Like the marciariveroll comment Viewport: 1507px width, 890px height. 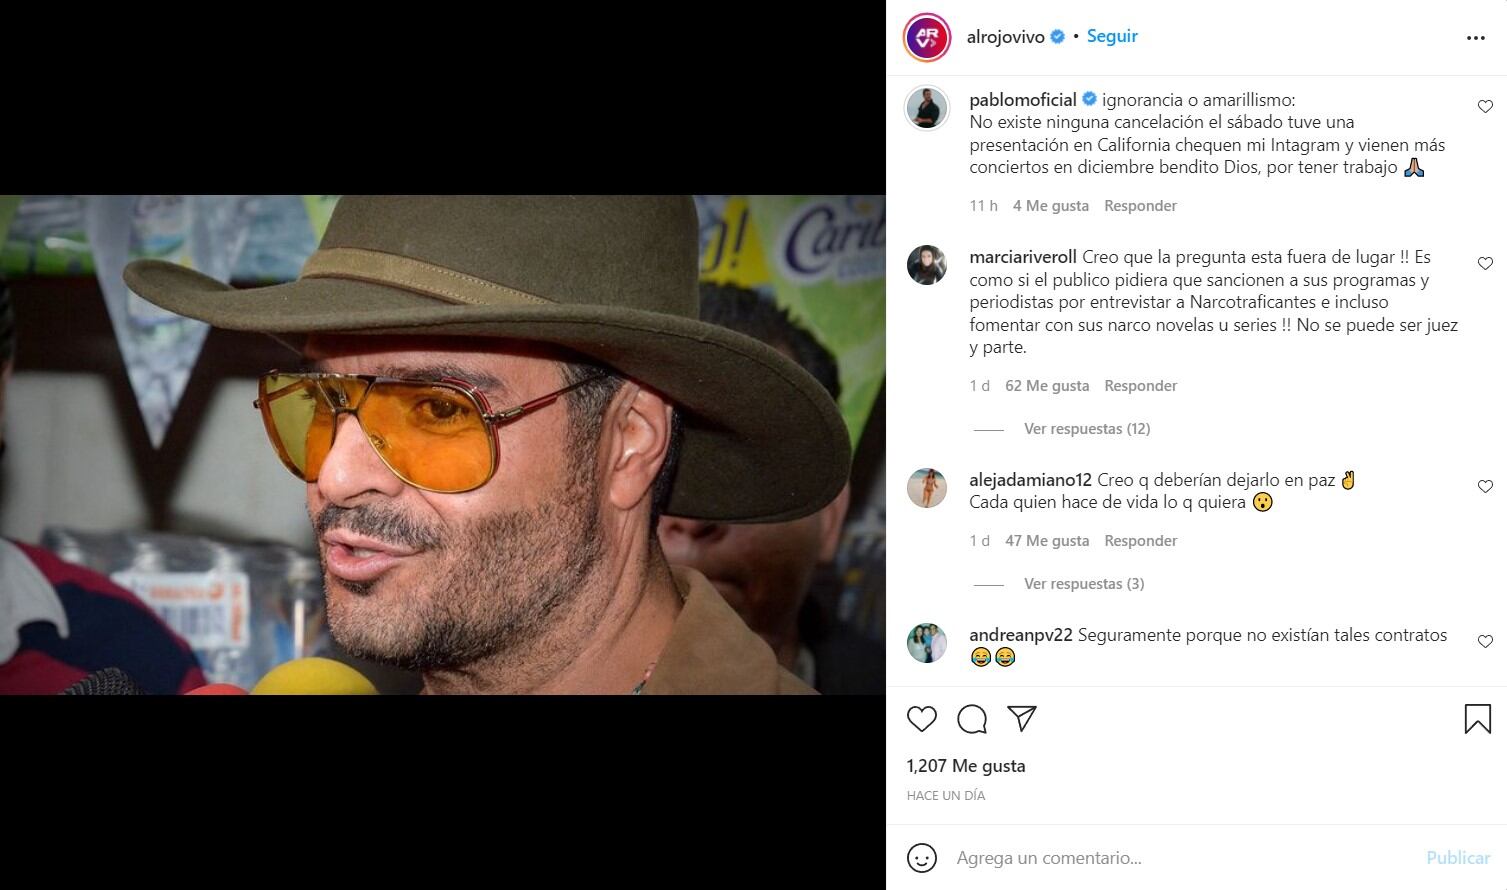1485,264
